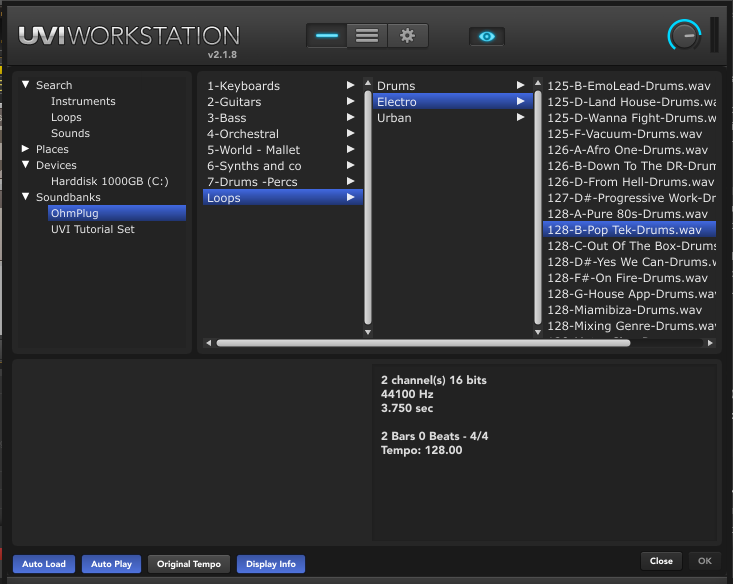Select 126-D-From Hell-Drums.wav
The image size is (733, 584).
point(629,181)
